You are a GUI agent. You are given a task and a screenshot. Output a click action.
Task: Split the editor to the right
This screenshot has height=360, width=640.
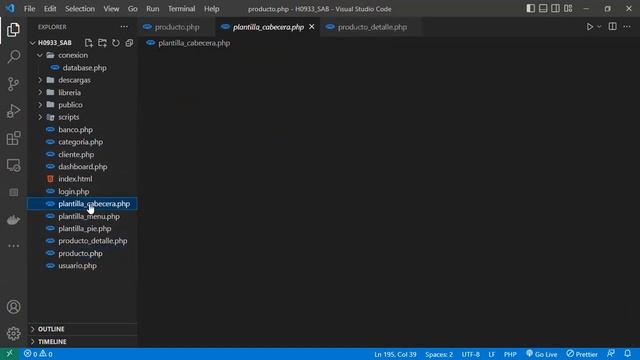point(613,27)
